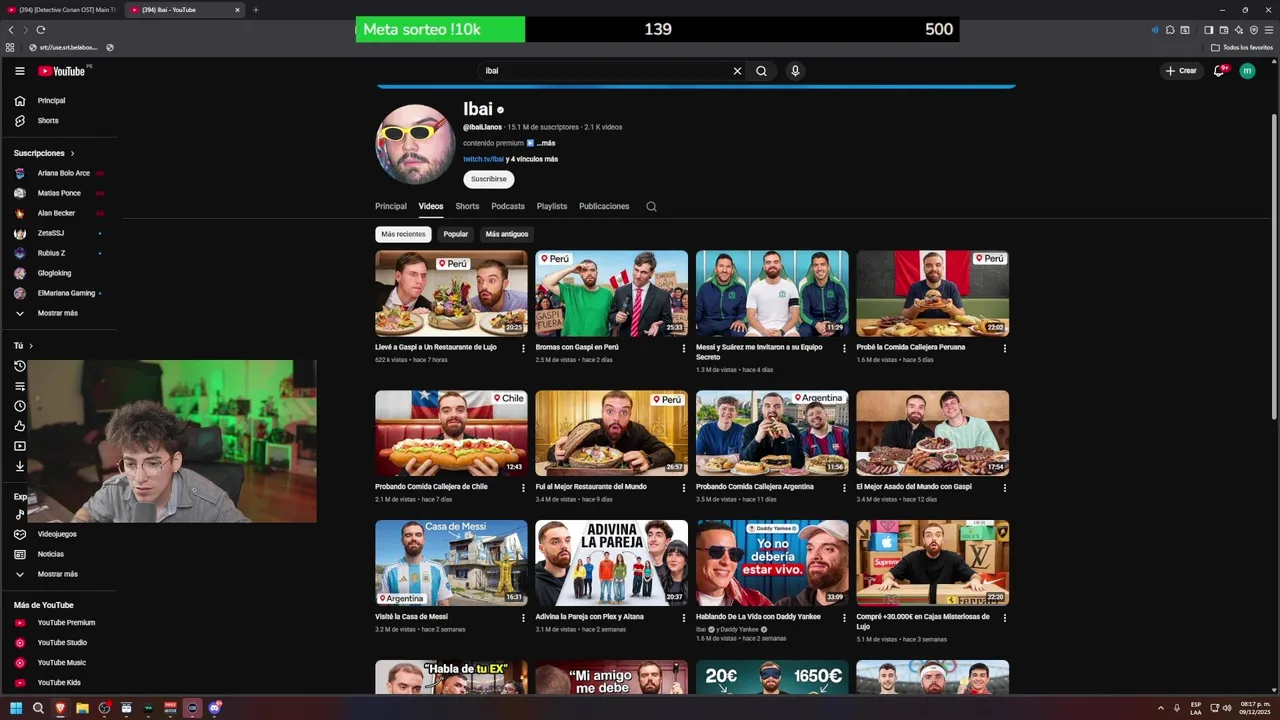Open a new browser tab
Screen dimensions: 1280x720
[x=256, y=10]
